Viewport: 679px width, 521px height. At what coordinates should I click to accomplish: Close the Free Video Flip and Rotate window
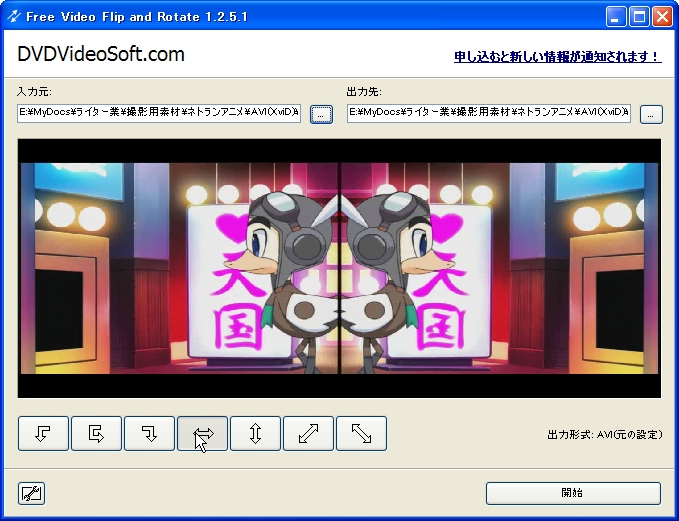click(663, 17)
